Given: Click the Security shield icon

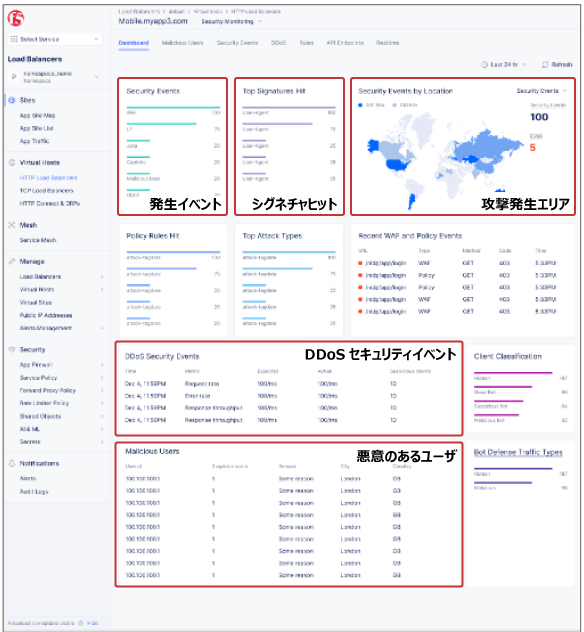Looking at the screenshot, I should [12, 349].
